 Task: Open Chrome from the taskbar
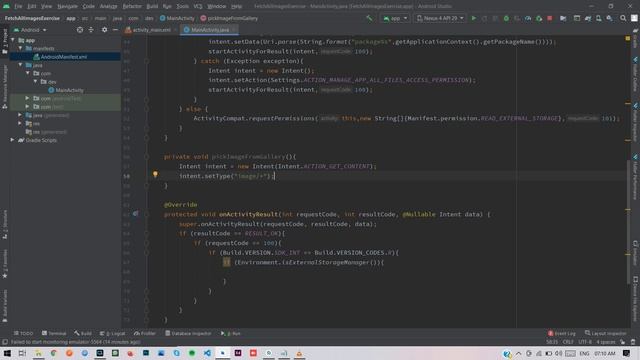point(53,353)
